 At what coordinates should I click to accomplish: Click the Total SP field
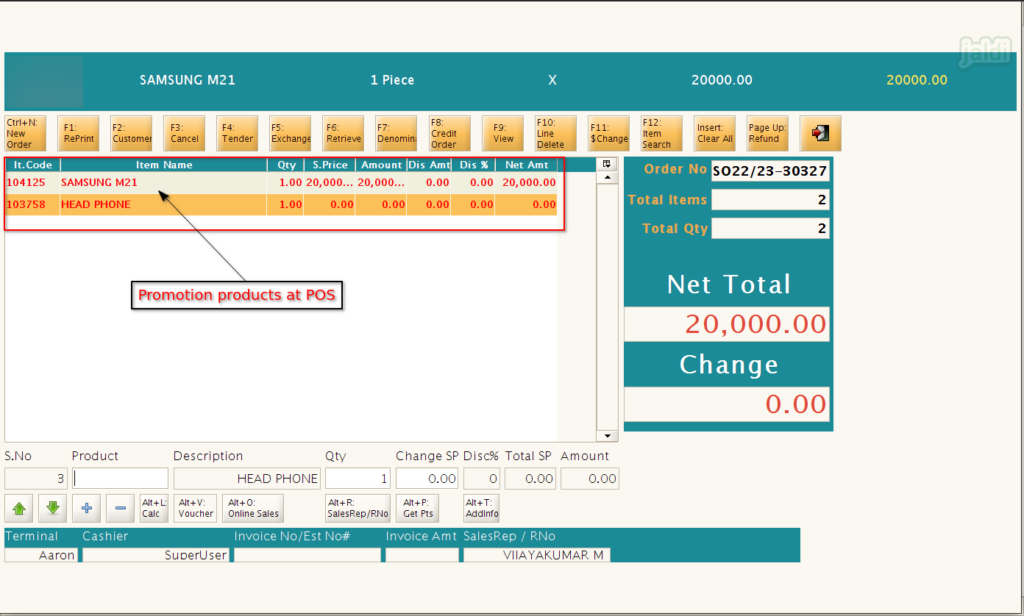point(530,479)
